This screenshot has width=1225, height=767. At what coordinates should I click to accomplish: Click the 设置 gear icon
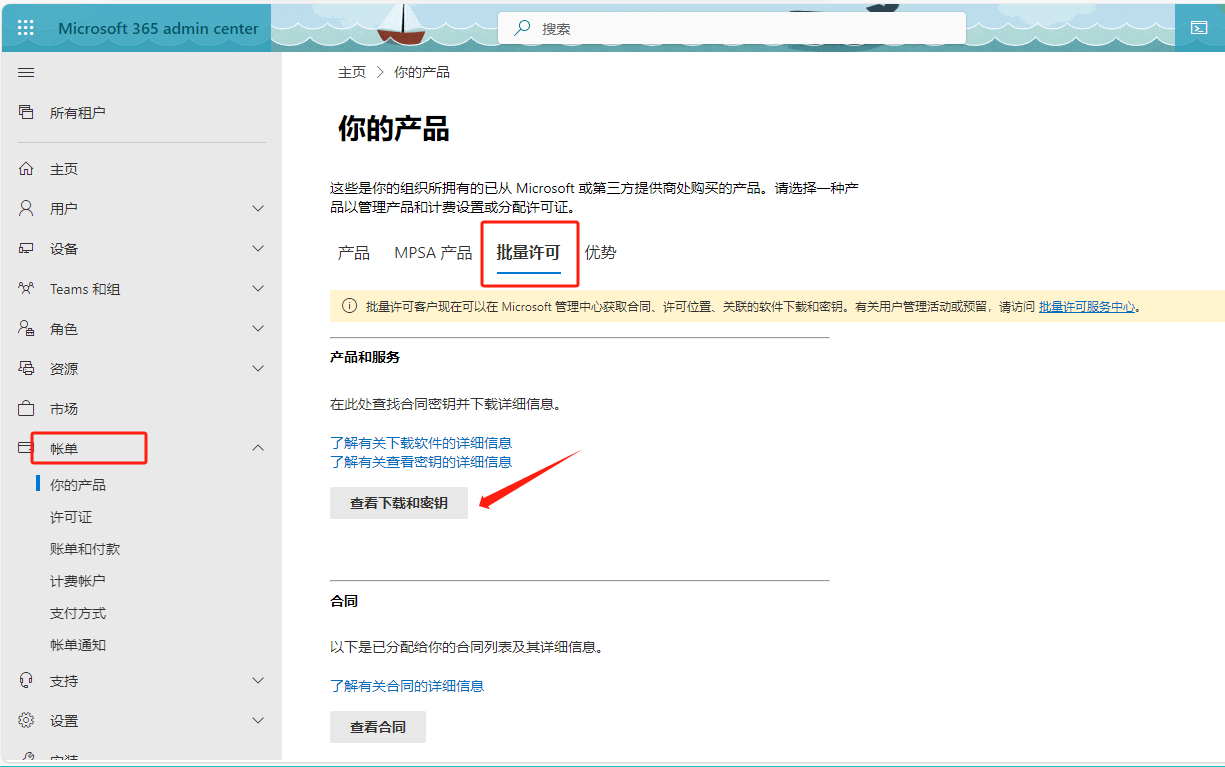(x=26, y=721)
